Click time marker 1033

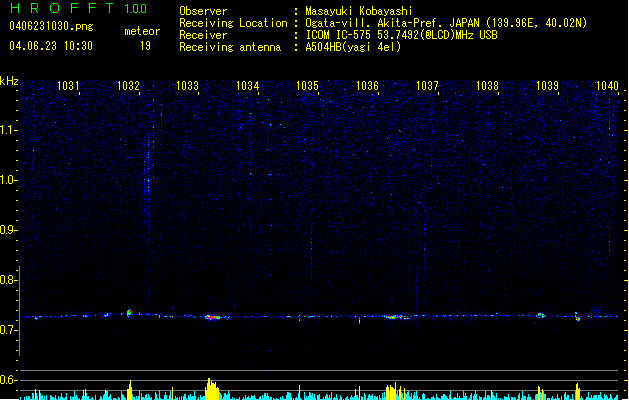tap(188, 86)
